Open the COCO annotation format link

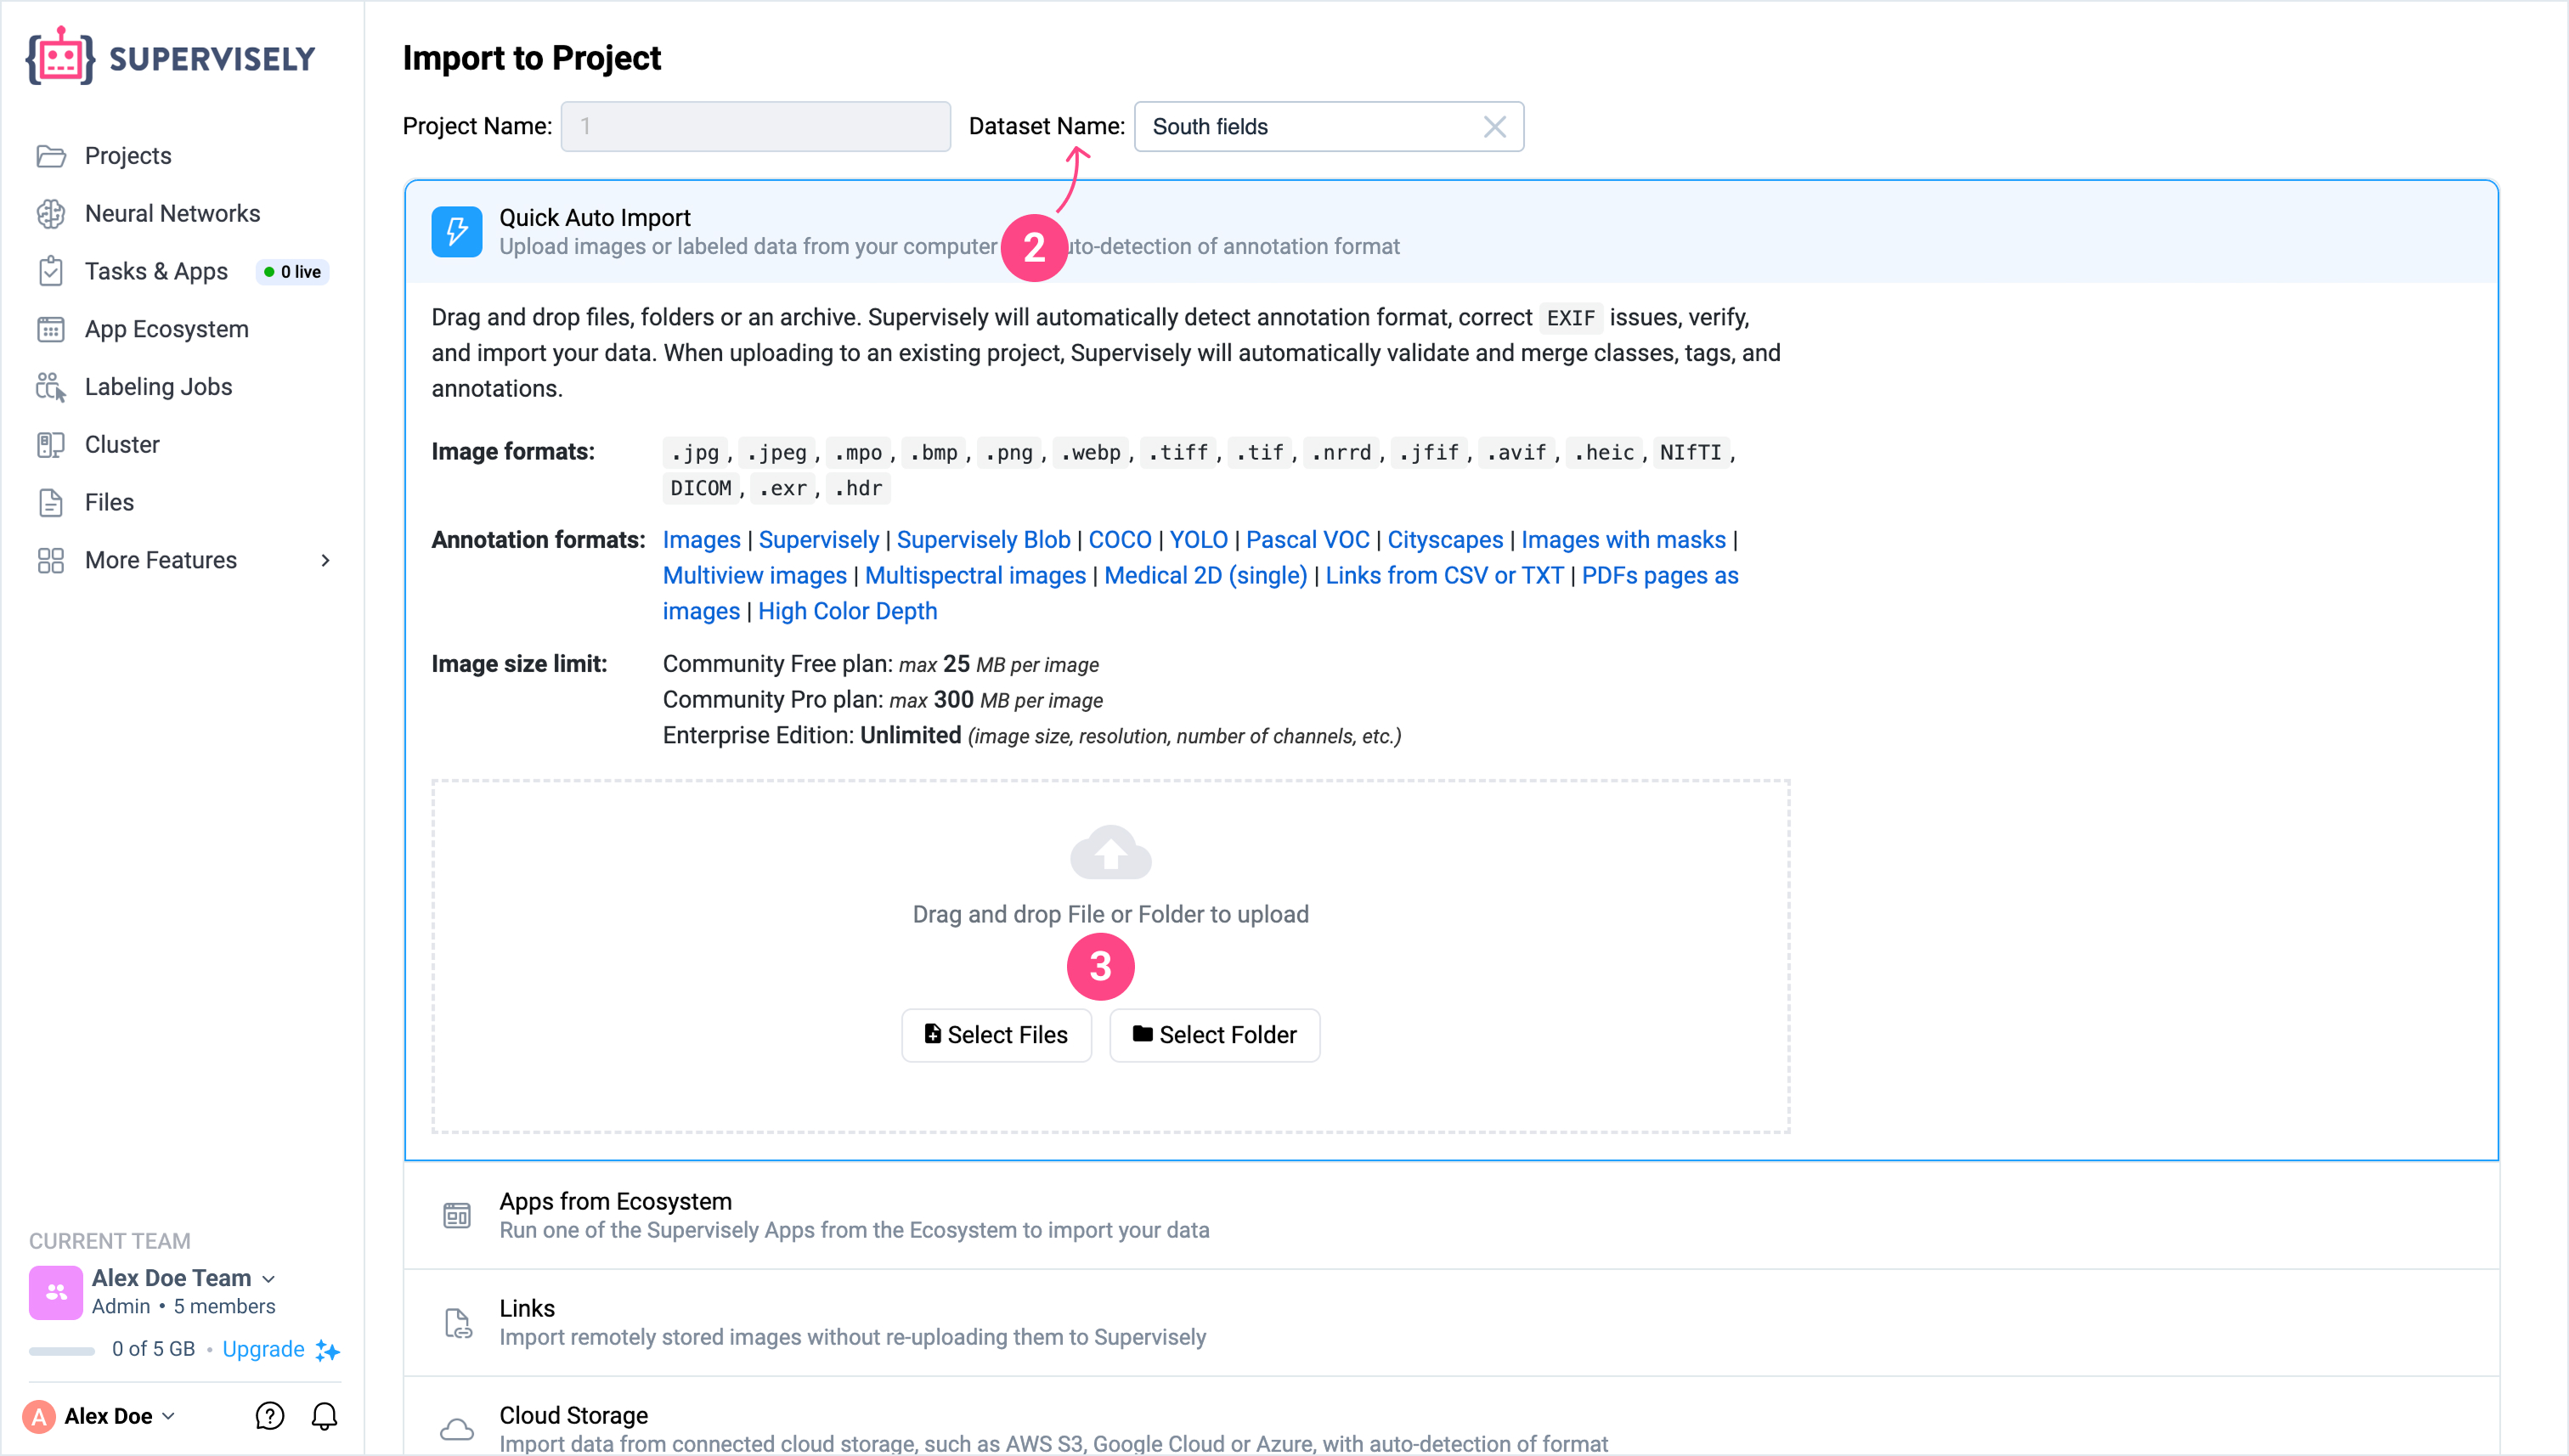1119,540
